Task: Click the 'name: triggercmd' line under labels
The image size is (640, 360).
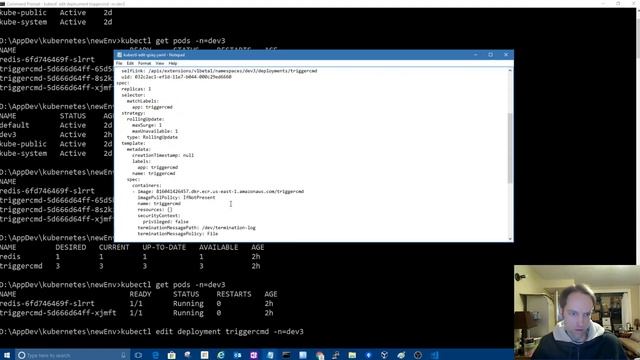Action: [x=153, y=173]
